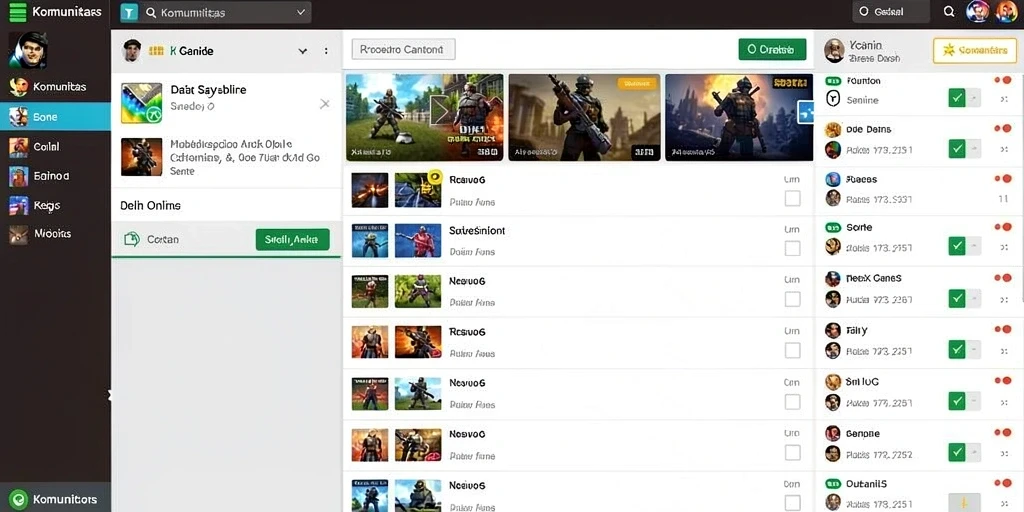Open the green hamburger menu icon
The image size is (1024, 512).
click(x=18, y=12)
